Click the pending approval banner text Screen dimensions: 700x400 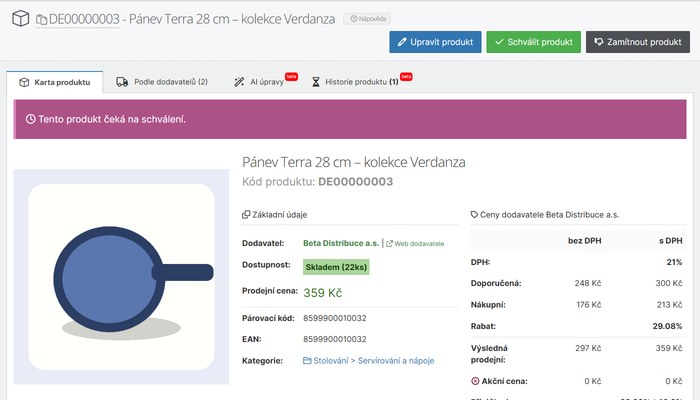click(112, 119)
